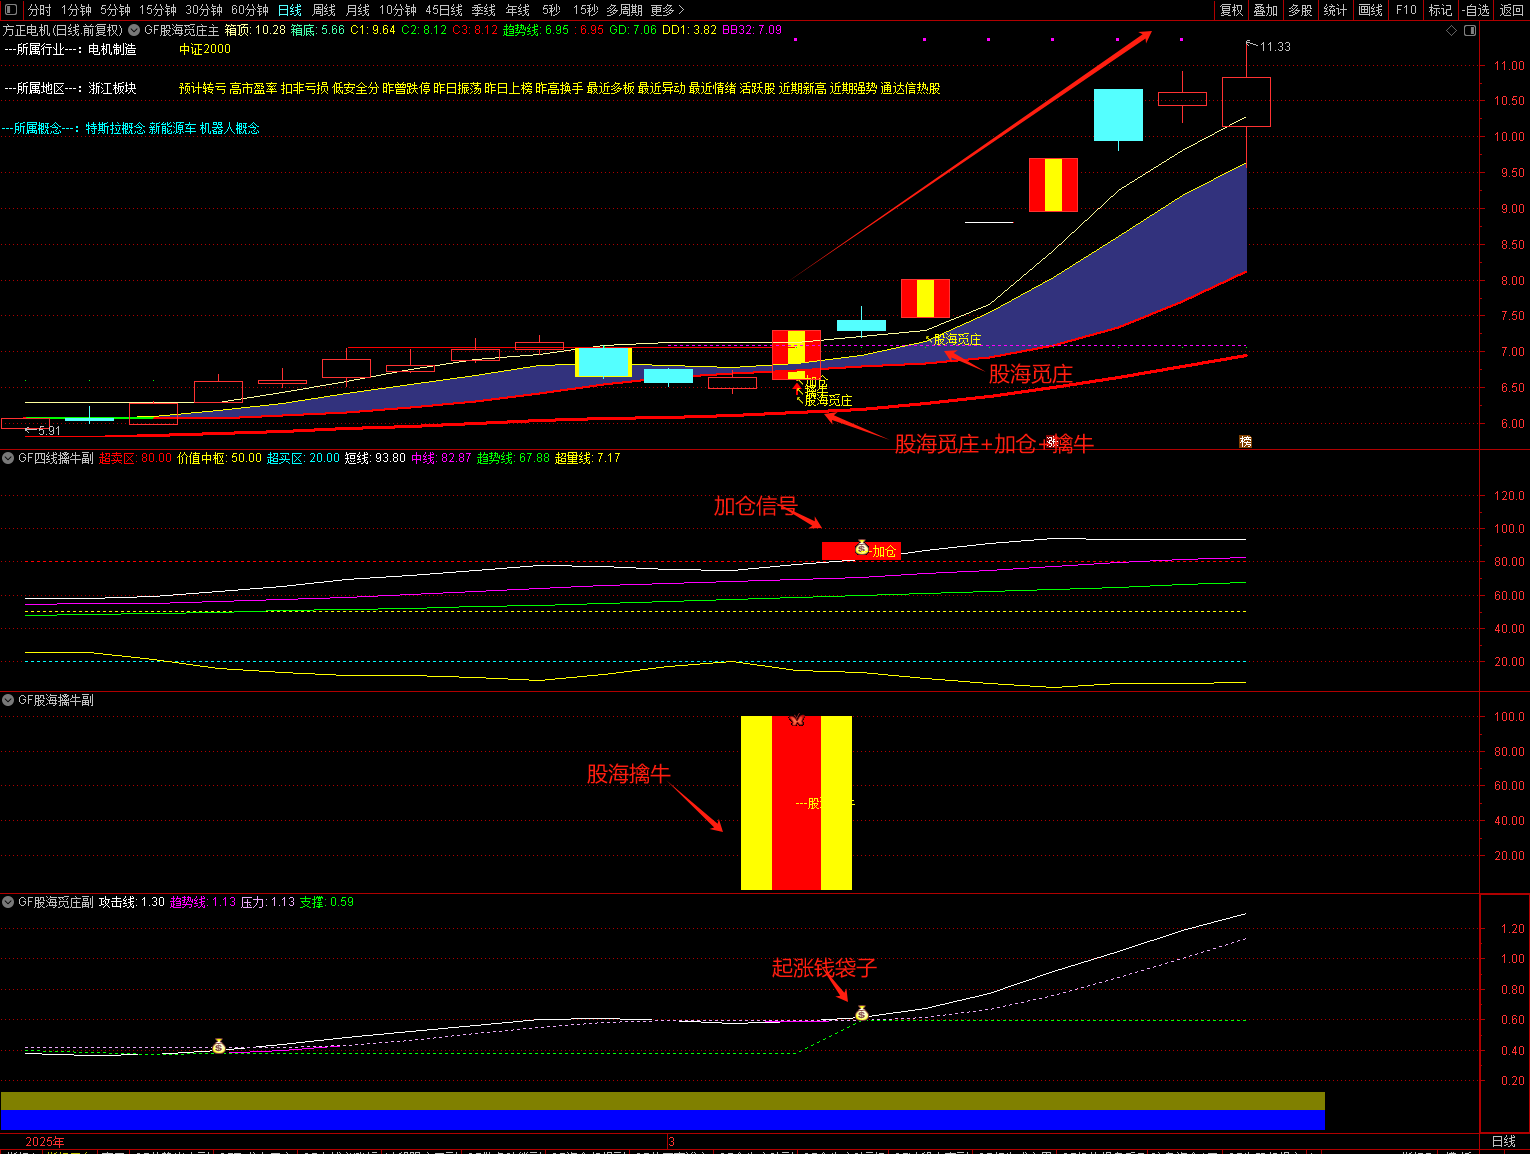The width and height of the screenshot is (1530, 1154).
Task: Click the 中证2000 index label
Action: pos(205,49)
